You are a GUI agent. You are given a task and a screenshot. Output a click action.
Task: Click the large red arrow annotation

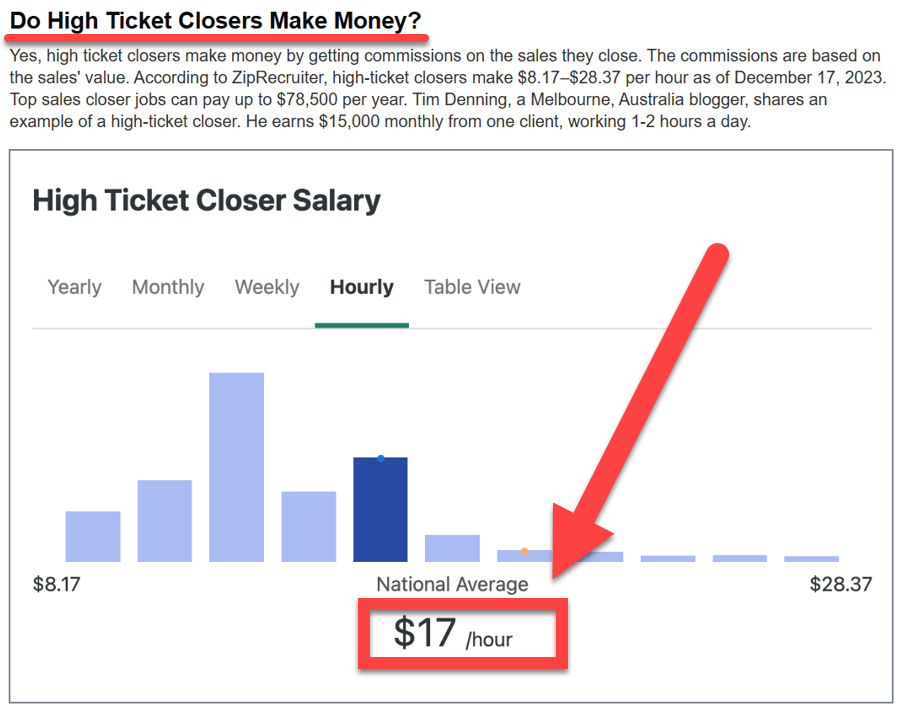[x=640, y=400]
